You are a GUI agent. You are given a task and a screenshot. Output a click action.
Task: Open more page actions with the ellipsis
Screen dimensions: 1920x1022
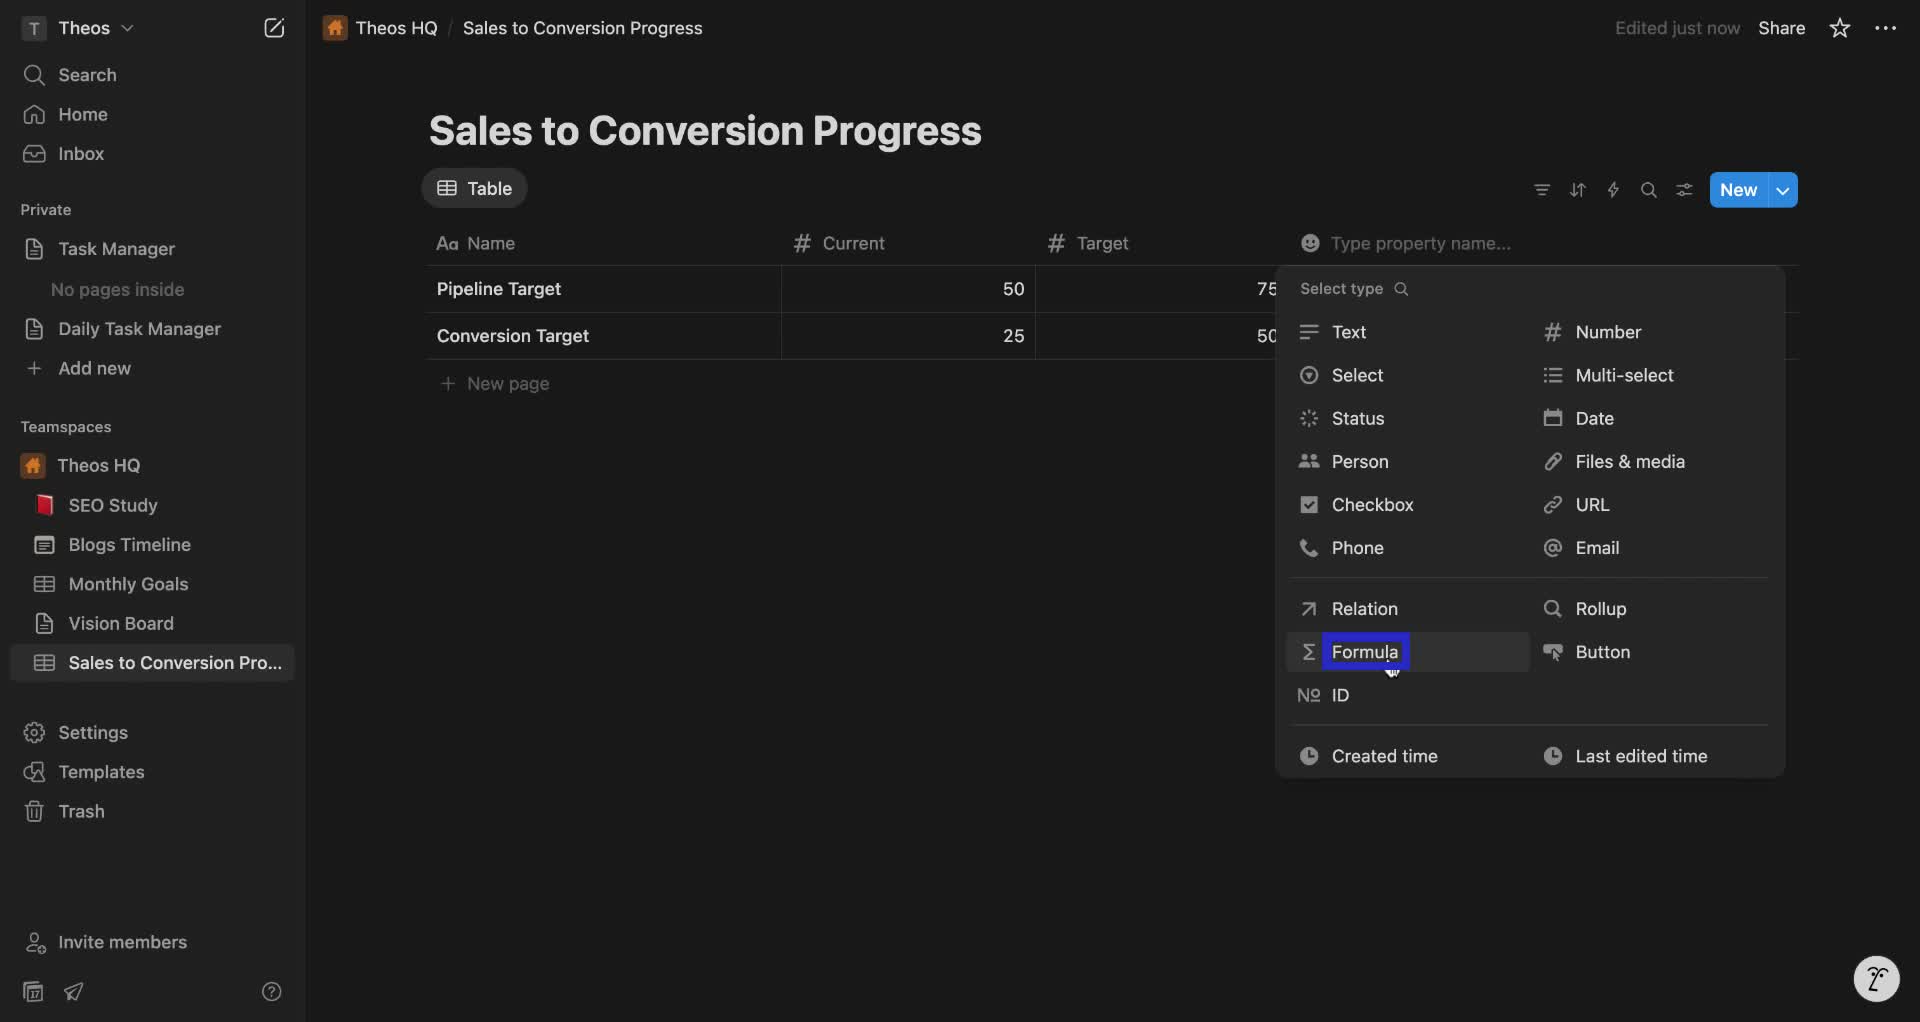pyautogui.click(x=1886, y=28)
